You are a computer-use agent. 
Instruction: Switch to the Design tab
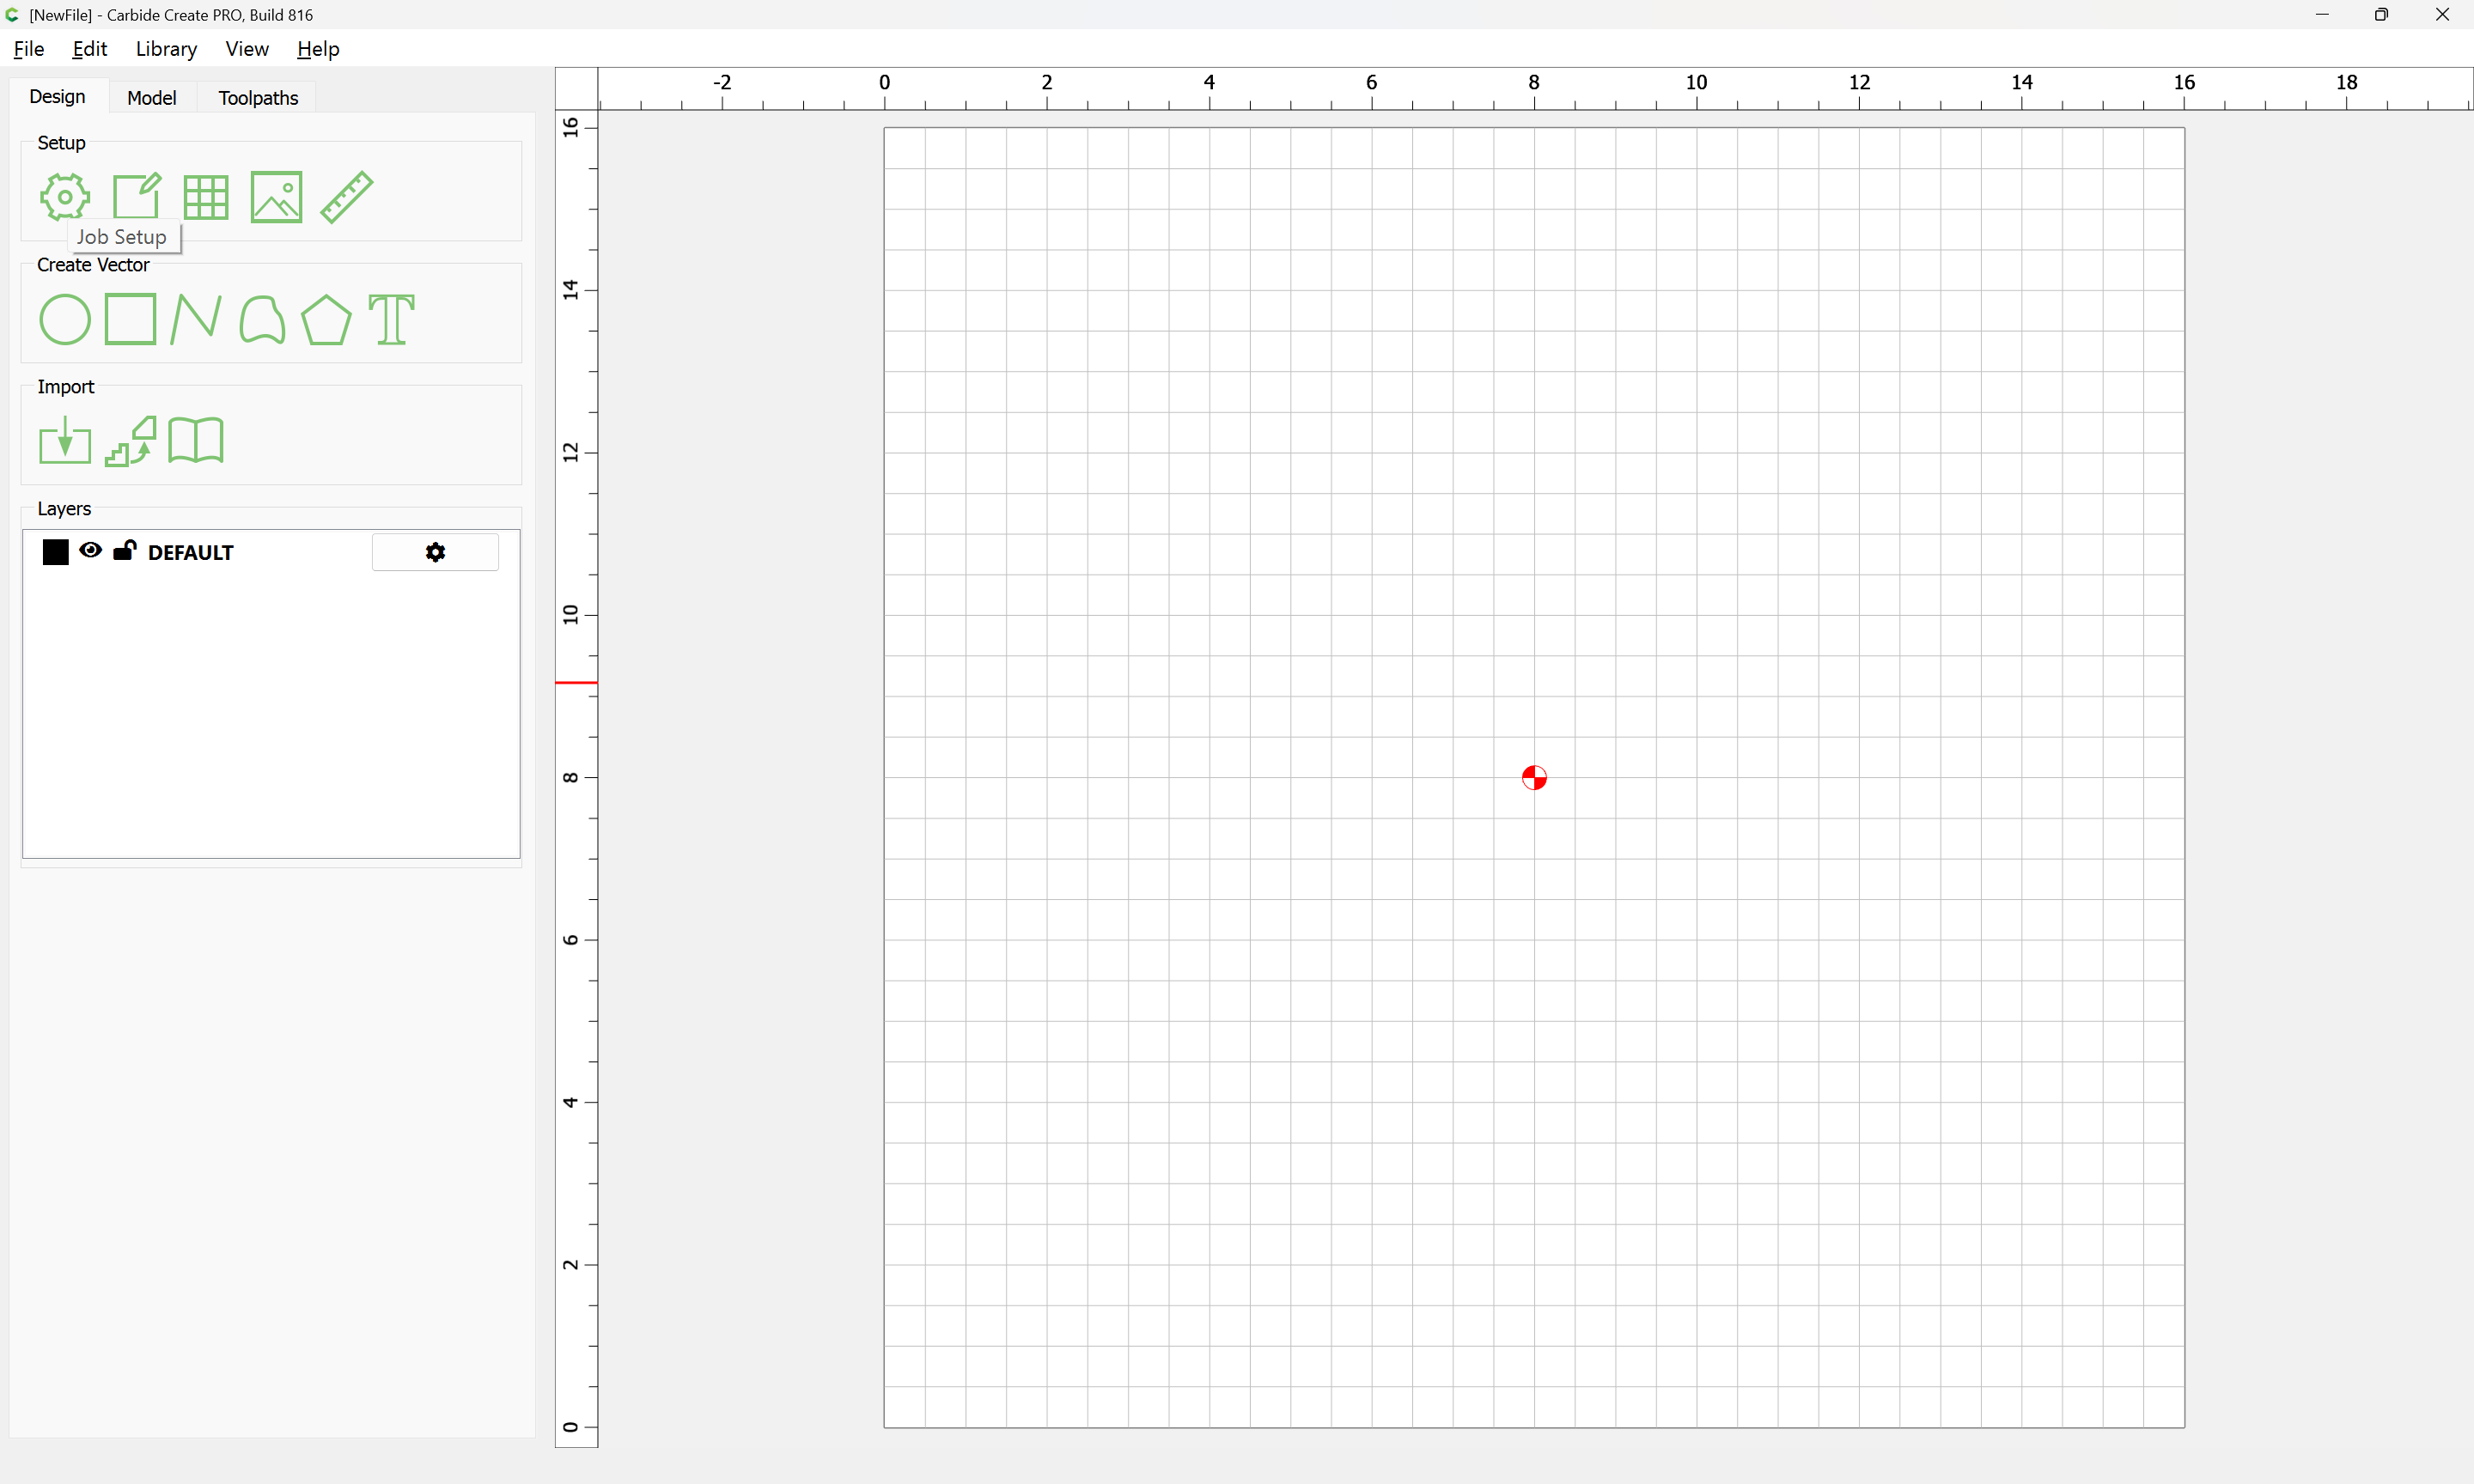pyautogui.click(x=57, y=97)
